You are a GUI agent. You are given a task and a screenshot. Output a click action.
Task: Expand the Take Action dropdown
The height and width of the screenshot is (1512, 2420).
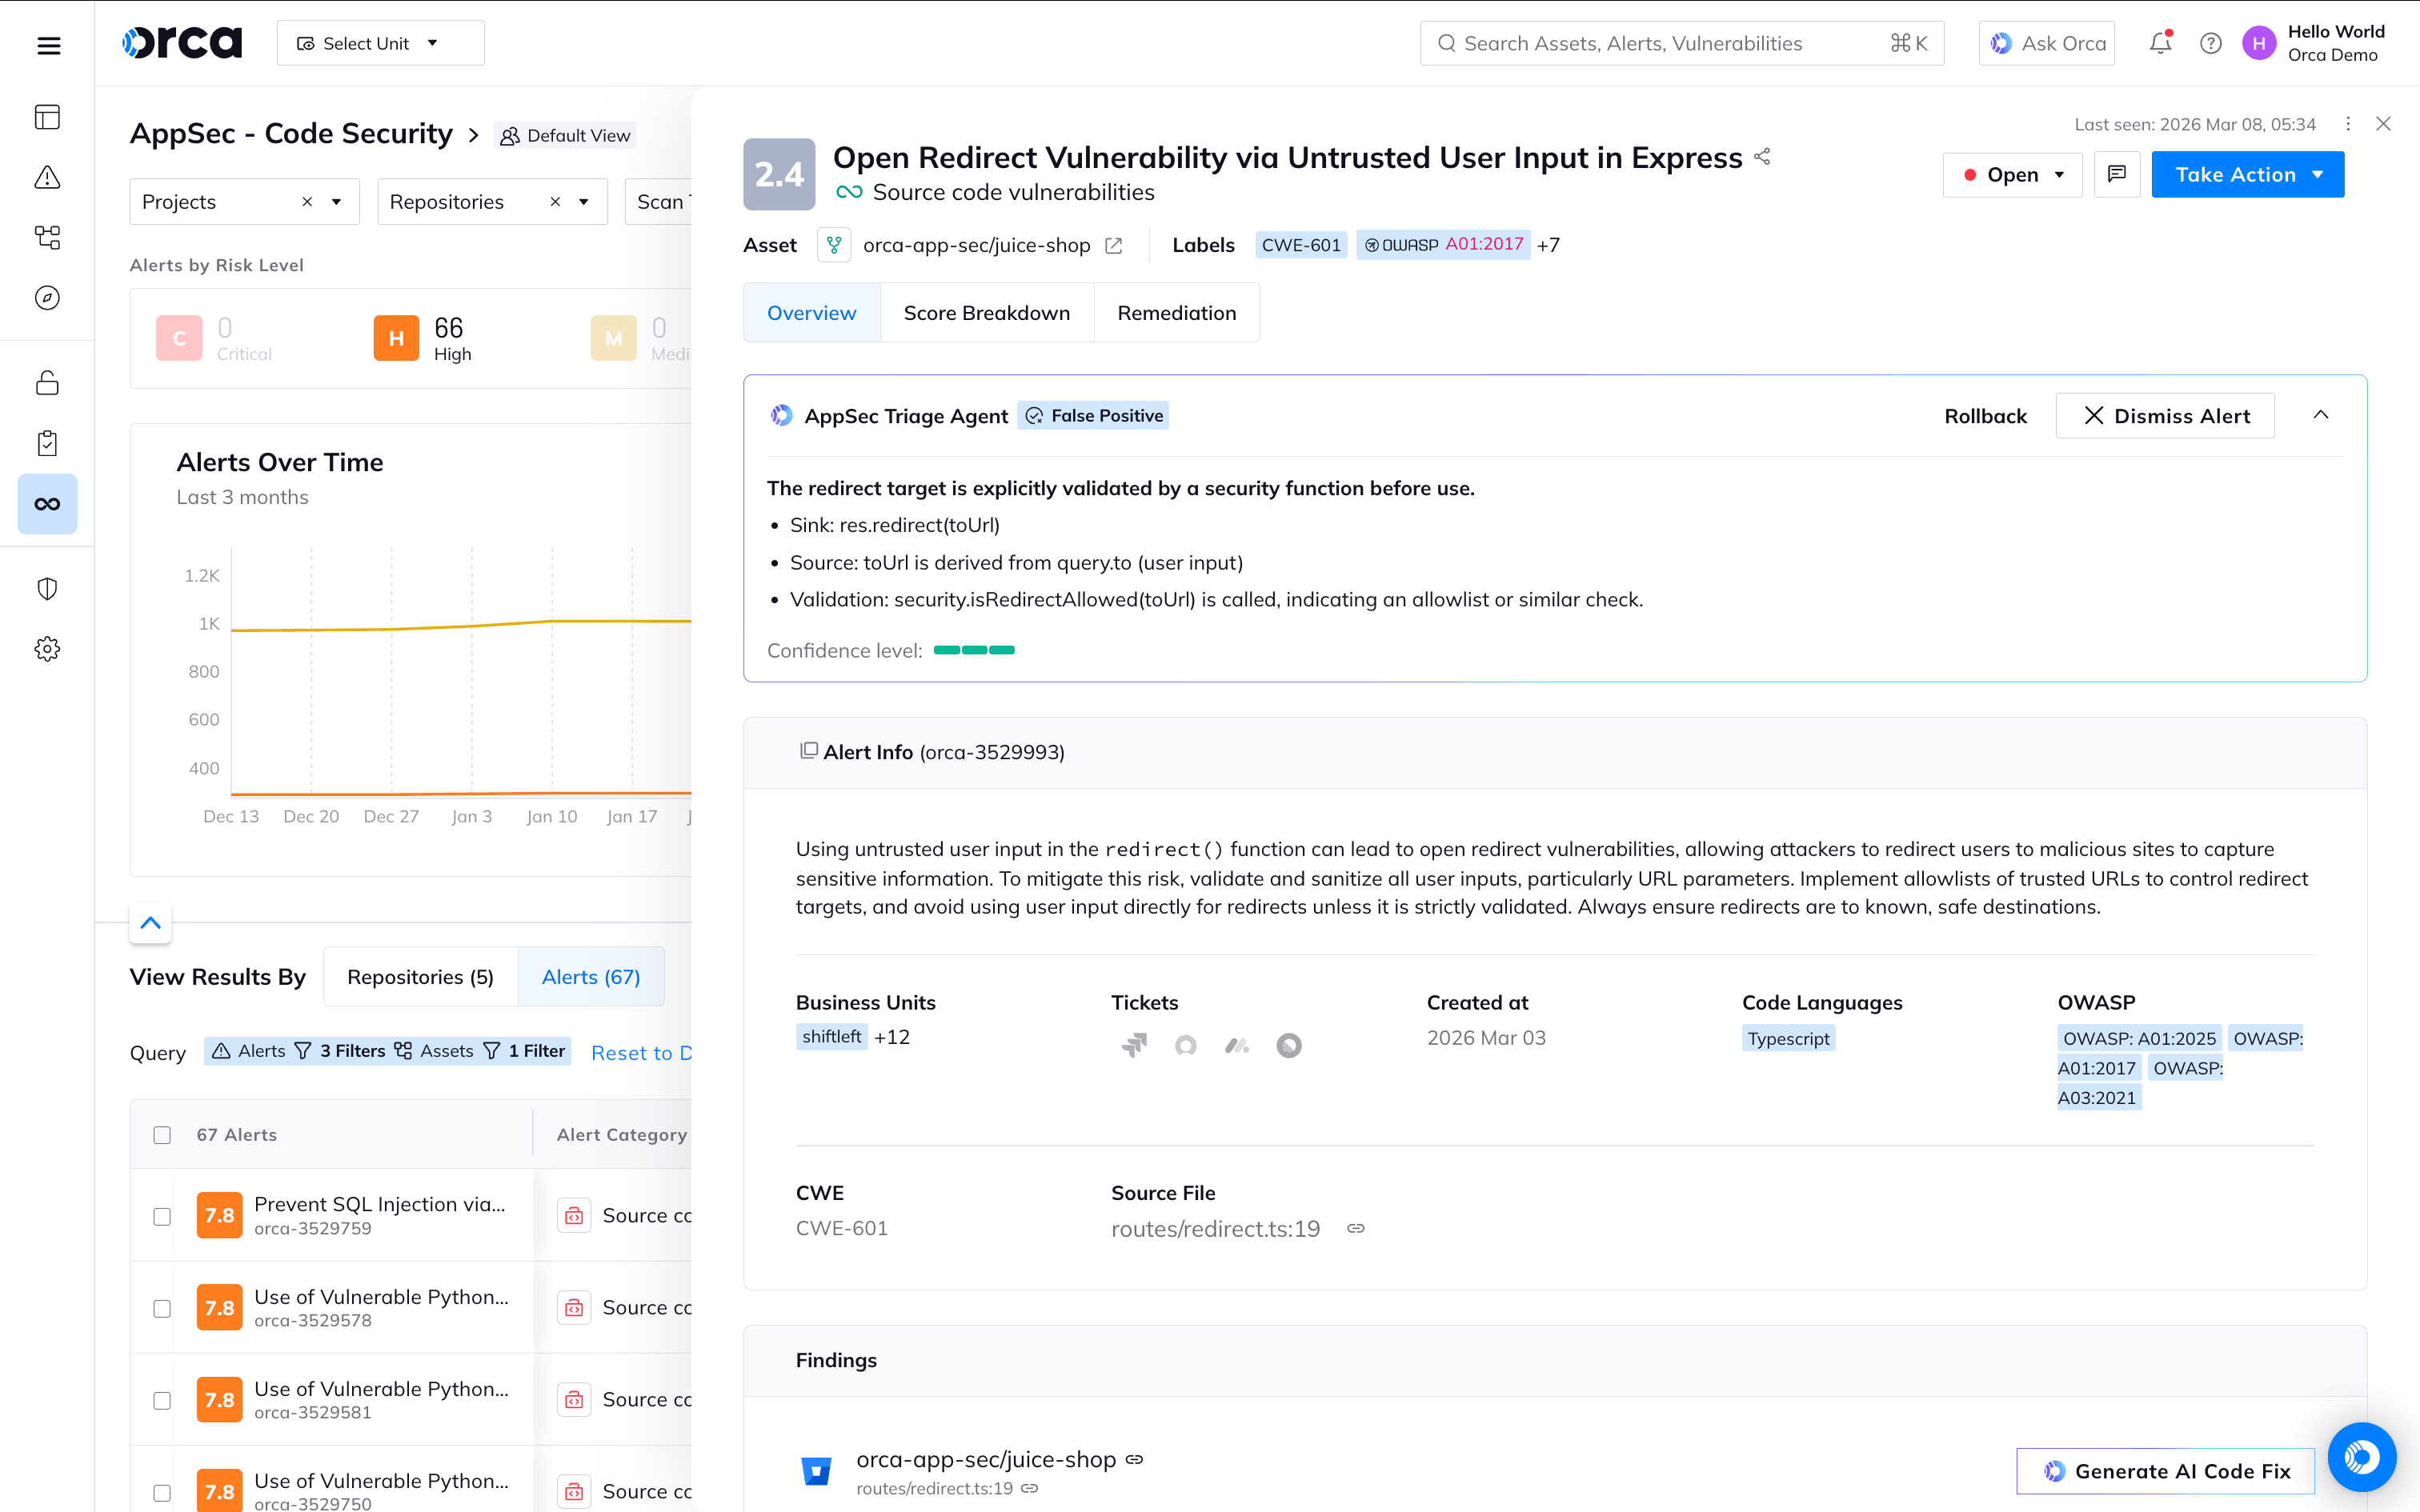coord(2247,174)
